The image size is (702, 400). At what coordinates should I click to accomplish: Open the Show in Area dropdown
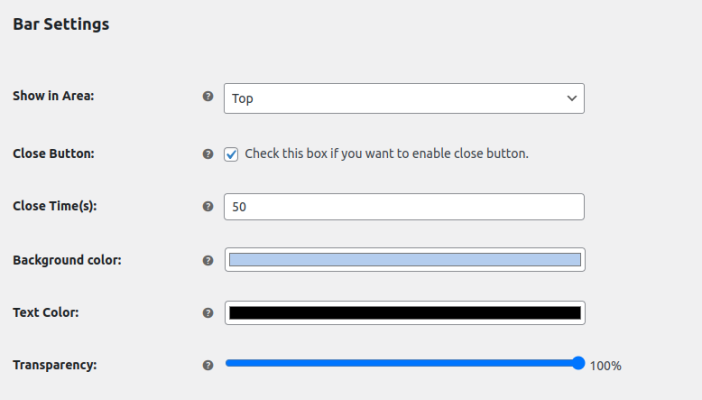click(x=403, y=98)
